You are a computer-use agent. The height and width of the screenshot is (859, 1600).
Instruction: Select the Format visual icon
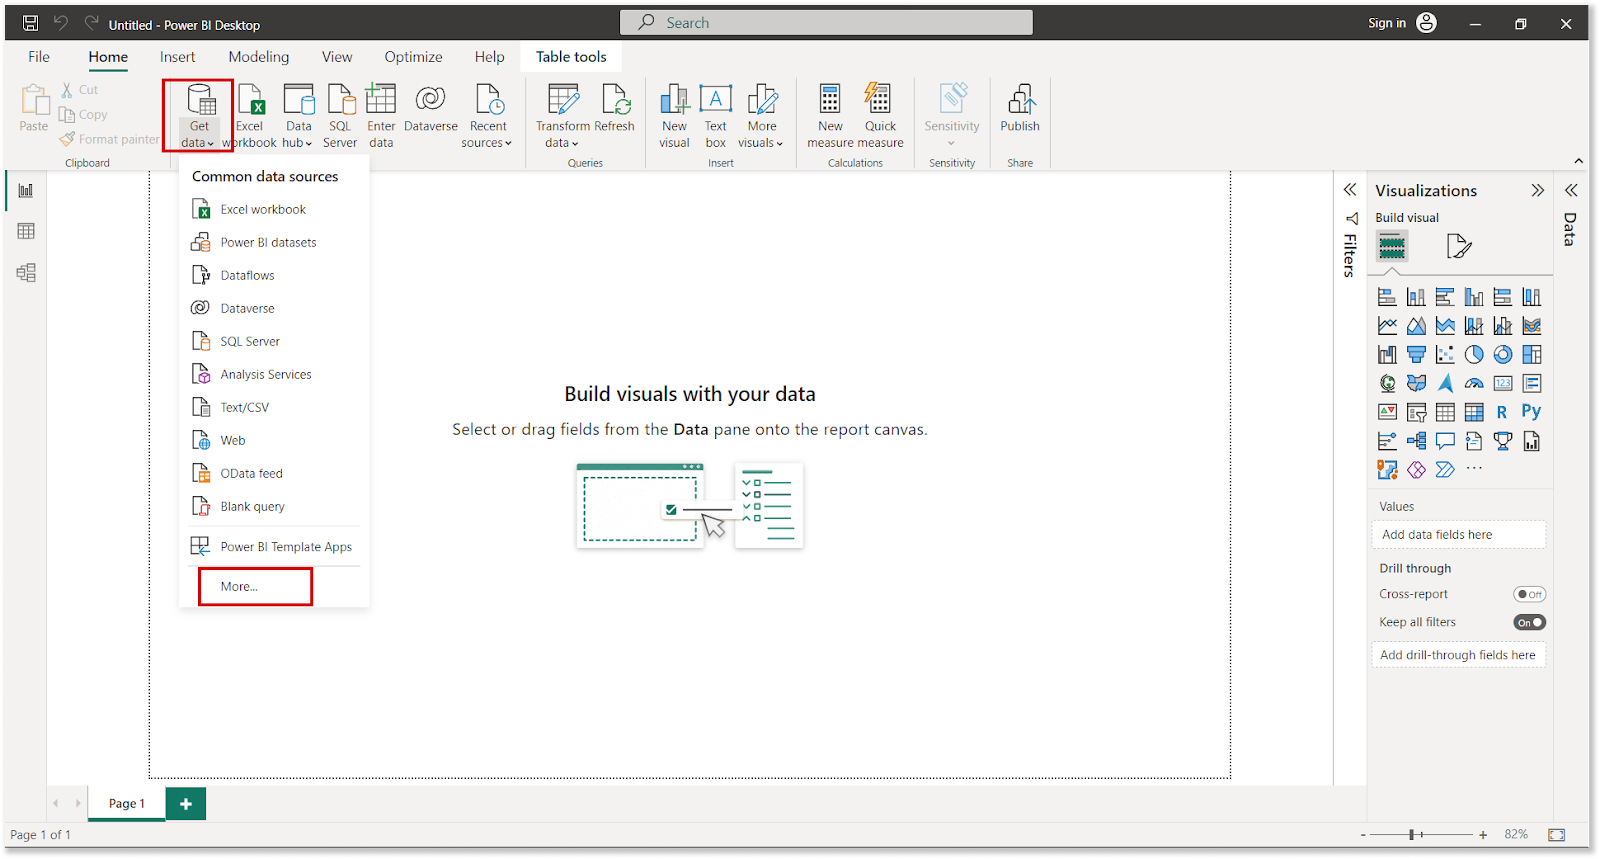click(1458, 245)
